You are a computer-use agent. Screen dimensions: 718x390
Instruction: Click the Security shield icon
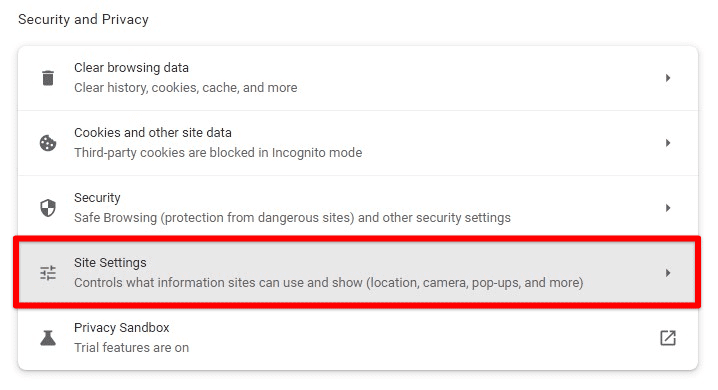point(48,208)
